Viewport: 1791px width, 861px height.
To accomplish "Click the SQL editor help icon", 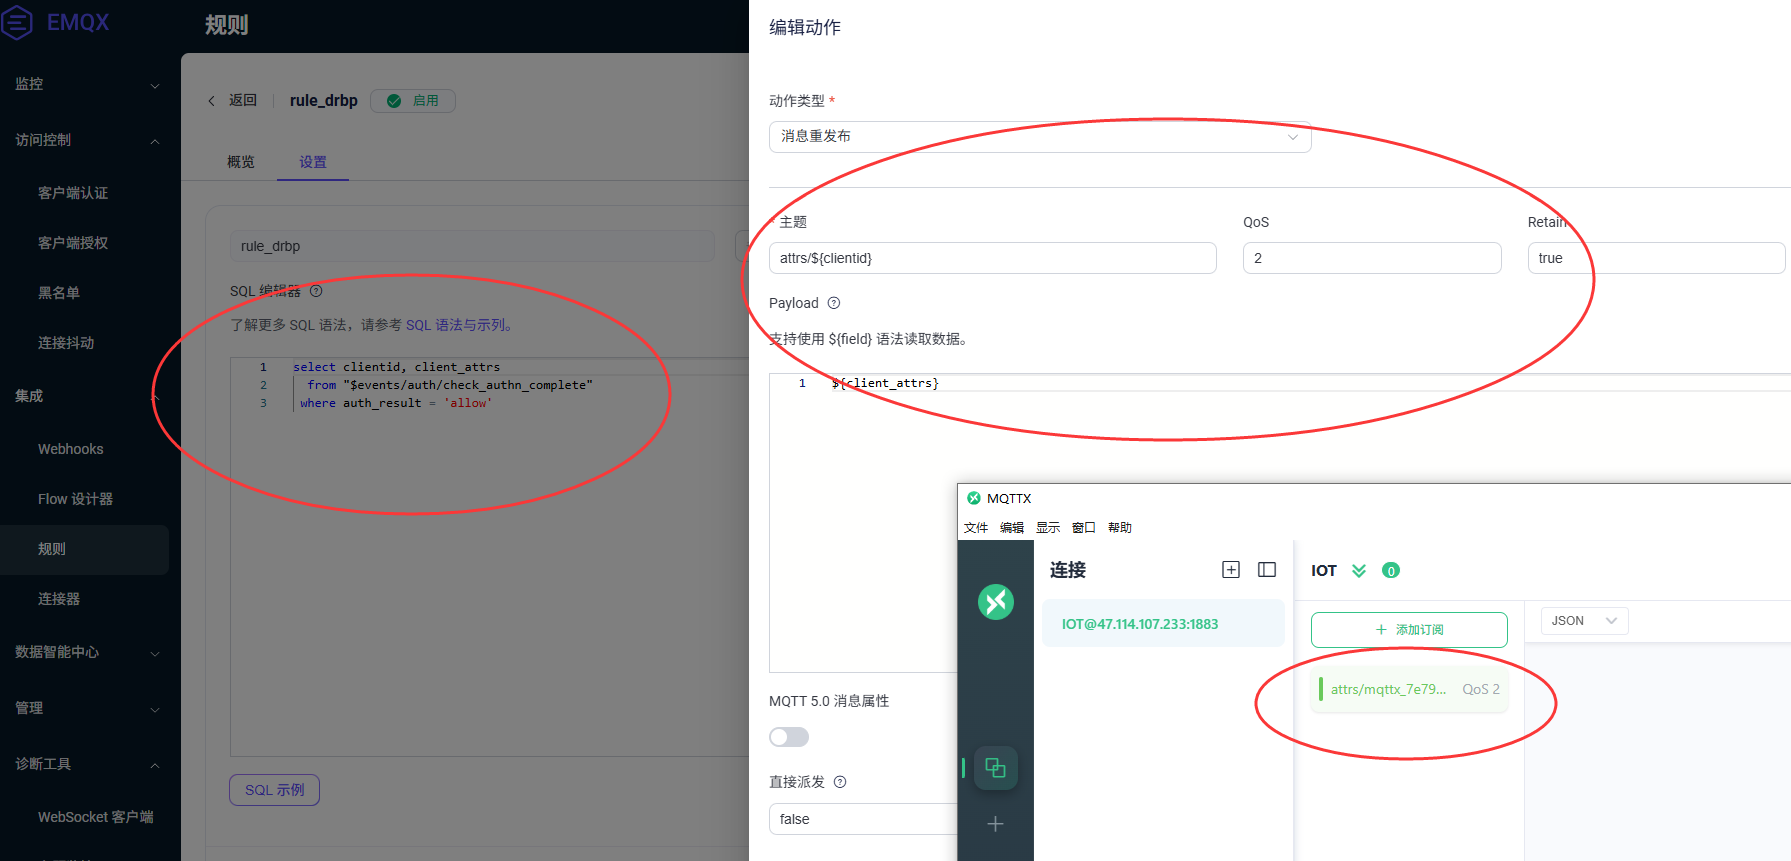I will (316, 291).
